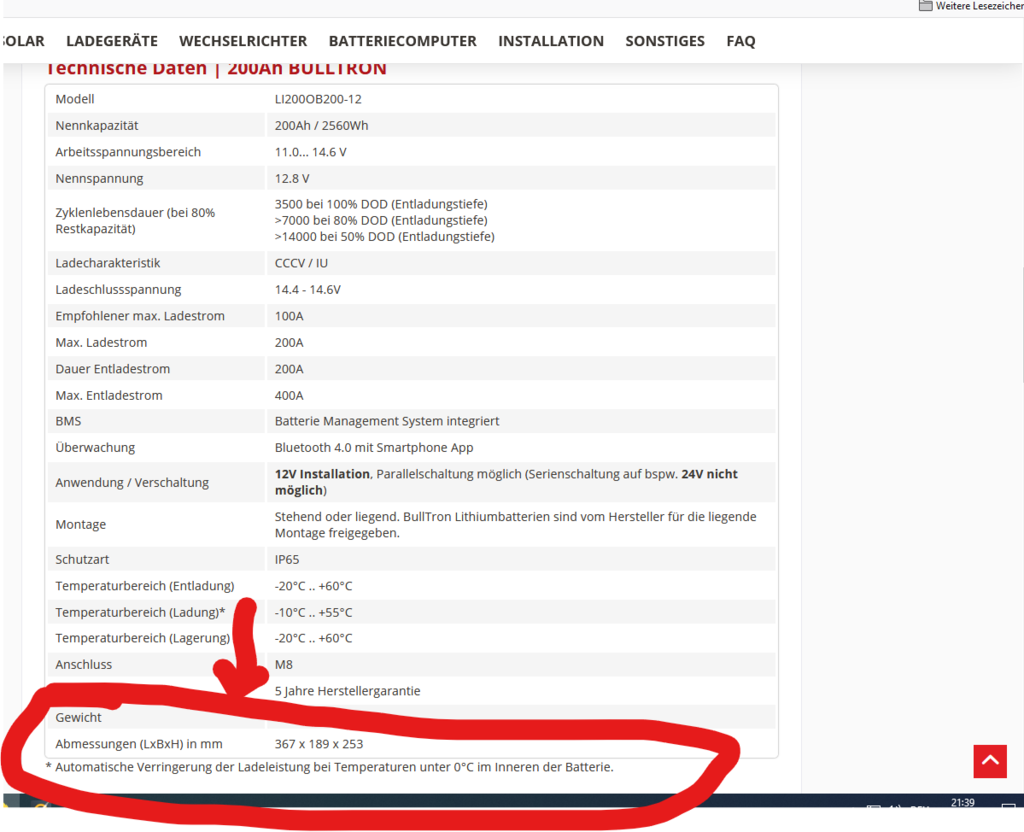This screenshot has height=832, width=1024.
Task: Select the line >7000 bei 80% DOD
Action: (x=381, y=221)
